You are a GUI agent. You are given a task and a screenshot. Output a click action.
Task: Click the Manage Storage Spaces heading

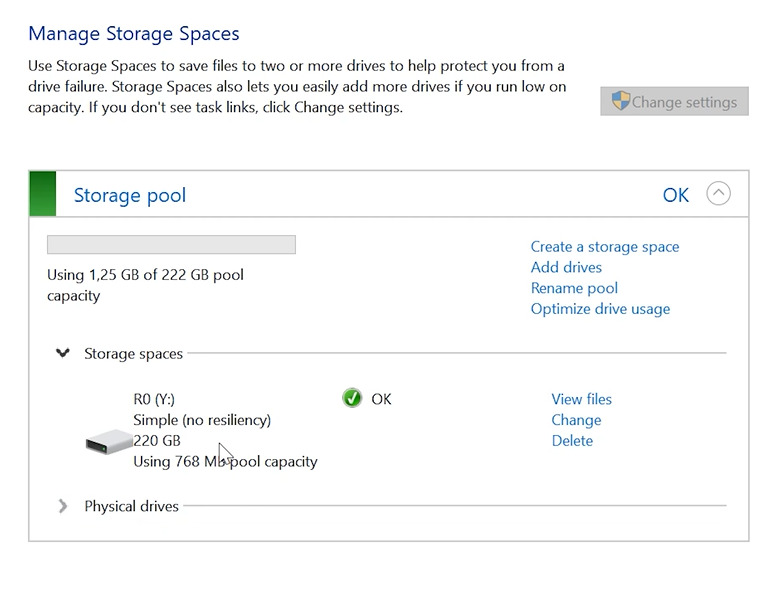tap(134, 34)
